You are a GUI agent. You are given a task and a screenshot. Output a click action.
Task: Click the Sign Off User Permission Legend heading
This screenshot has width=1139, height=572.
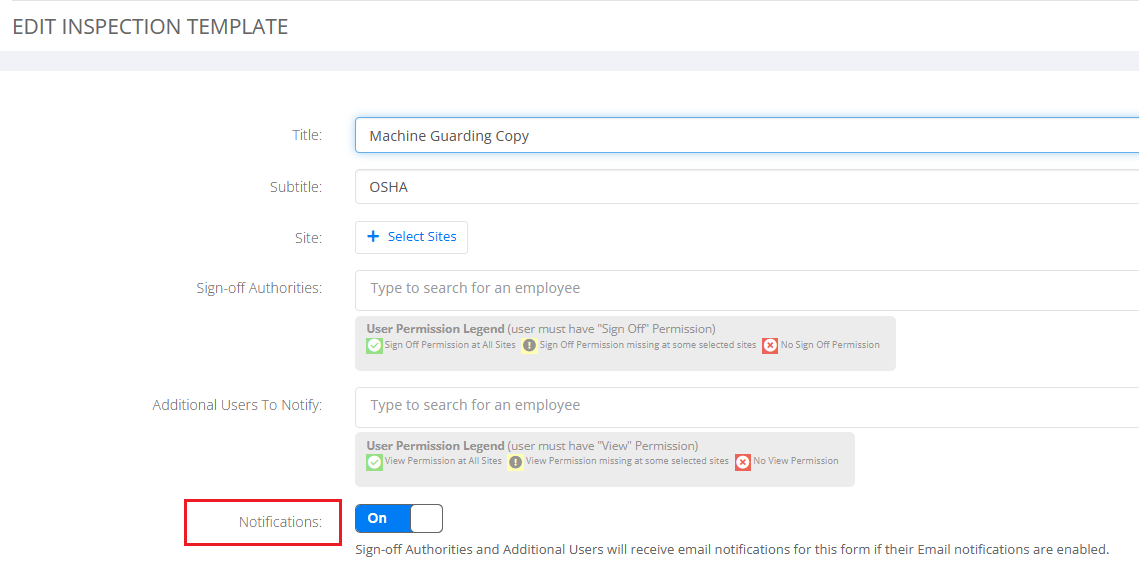435,329
